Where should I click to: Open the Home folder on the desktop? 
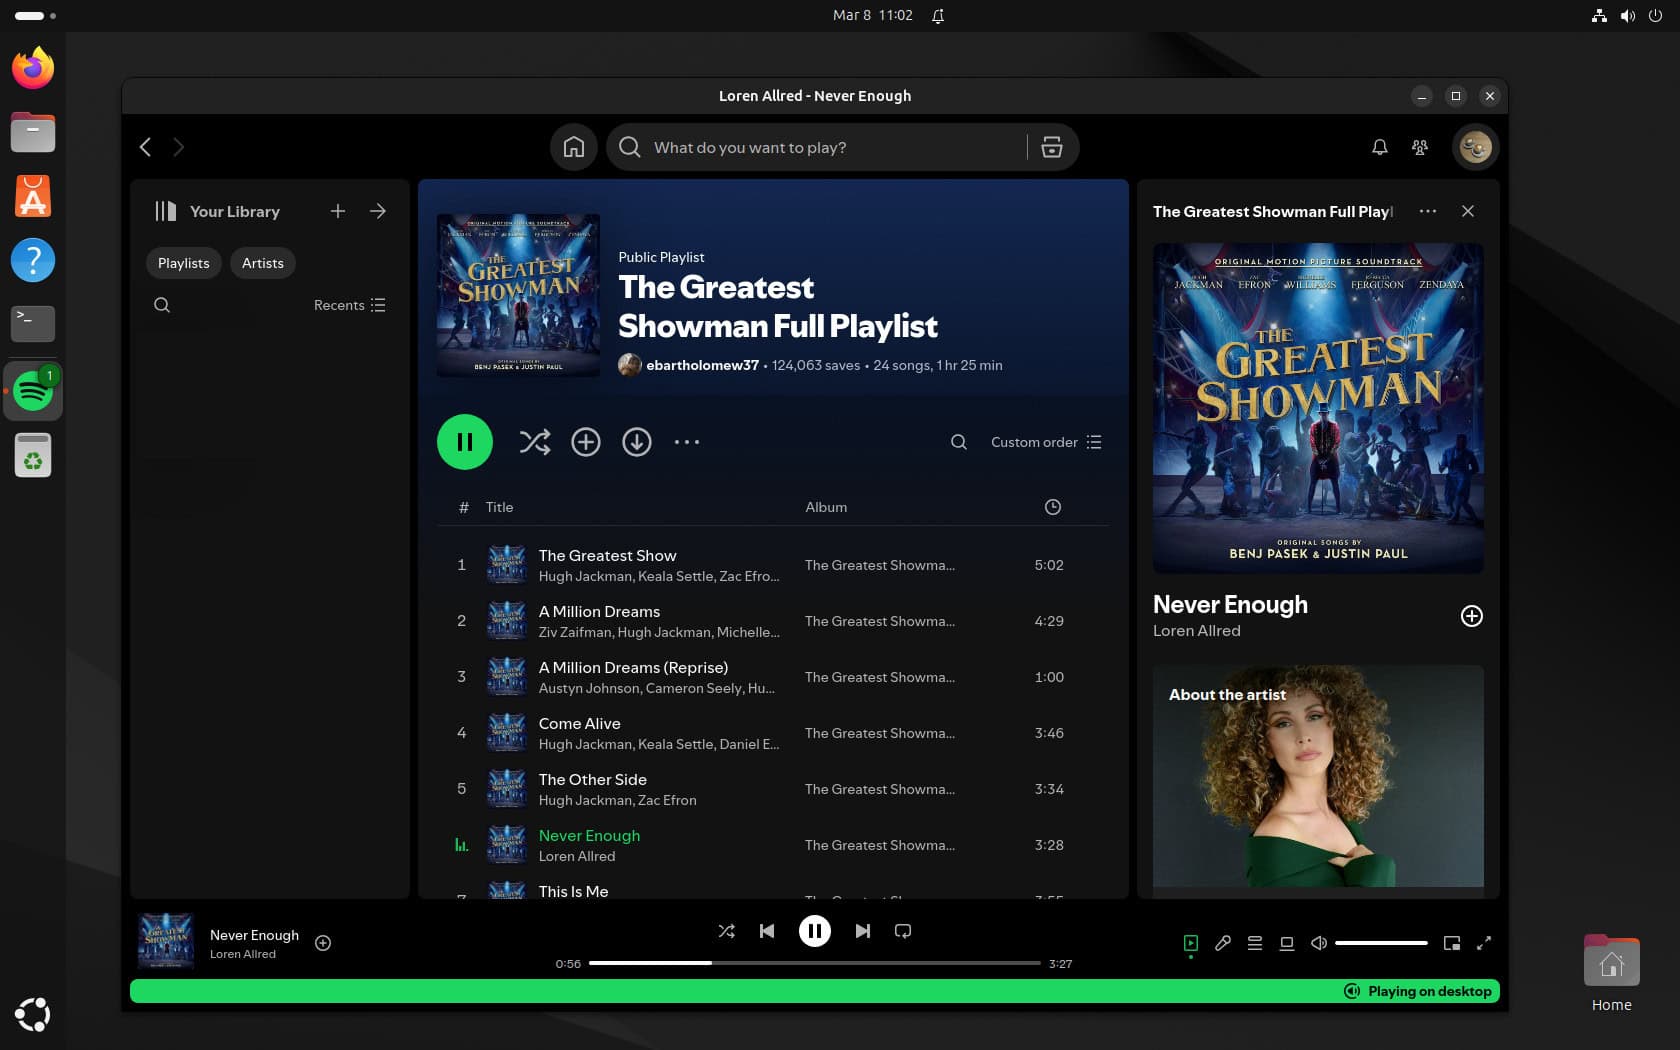pos(1611,974)
